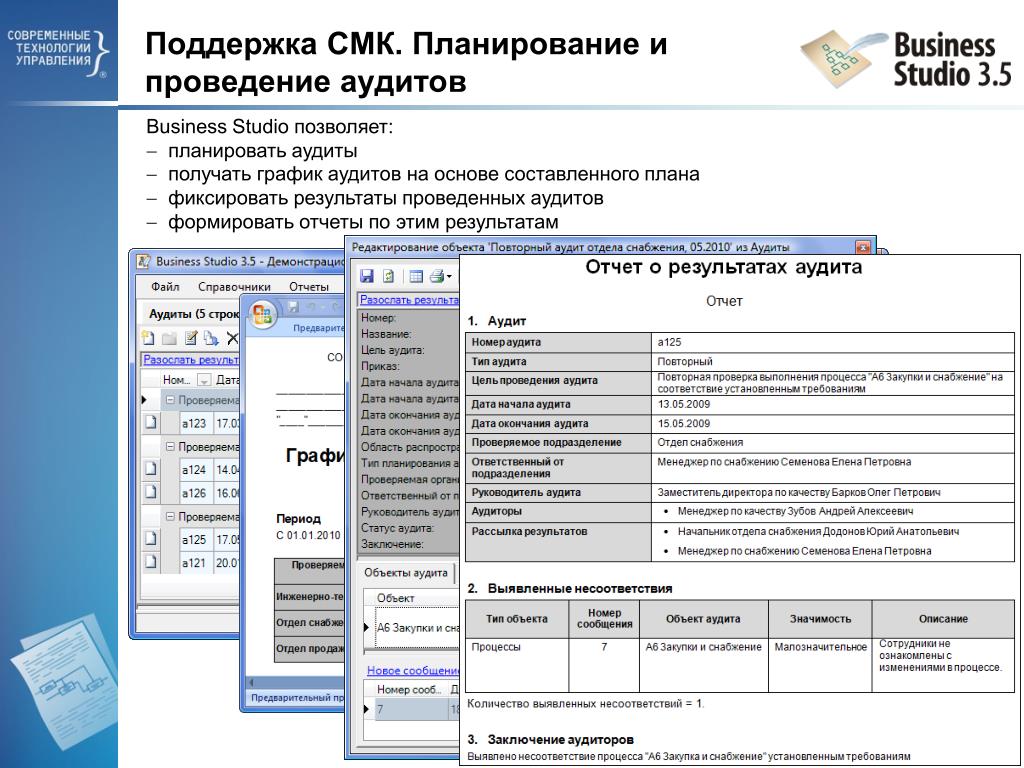Click 'Отдел снабже' row in preview schedule table
The image size is (1024, 768).
[x=310, y=623]
